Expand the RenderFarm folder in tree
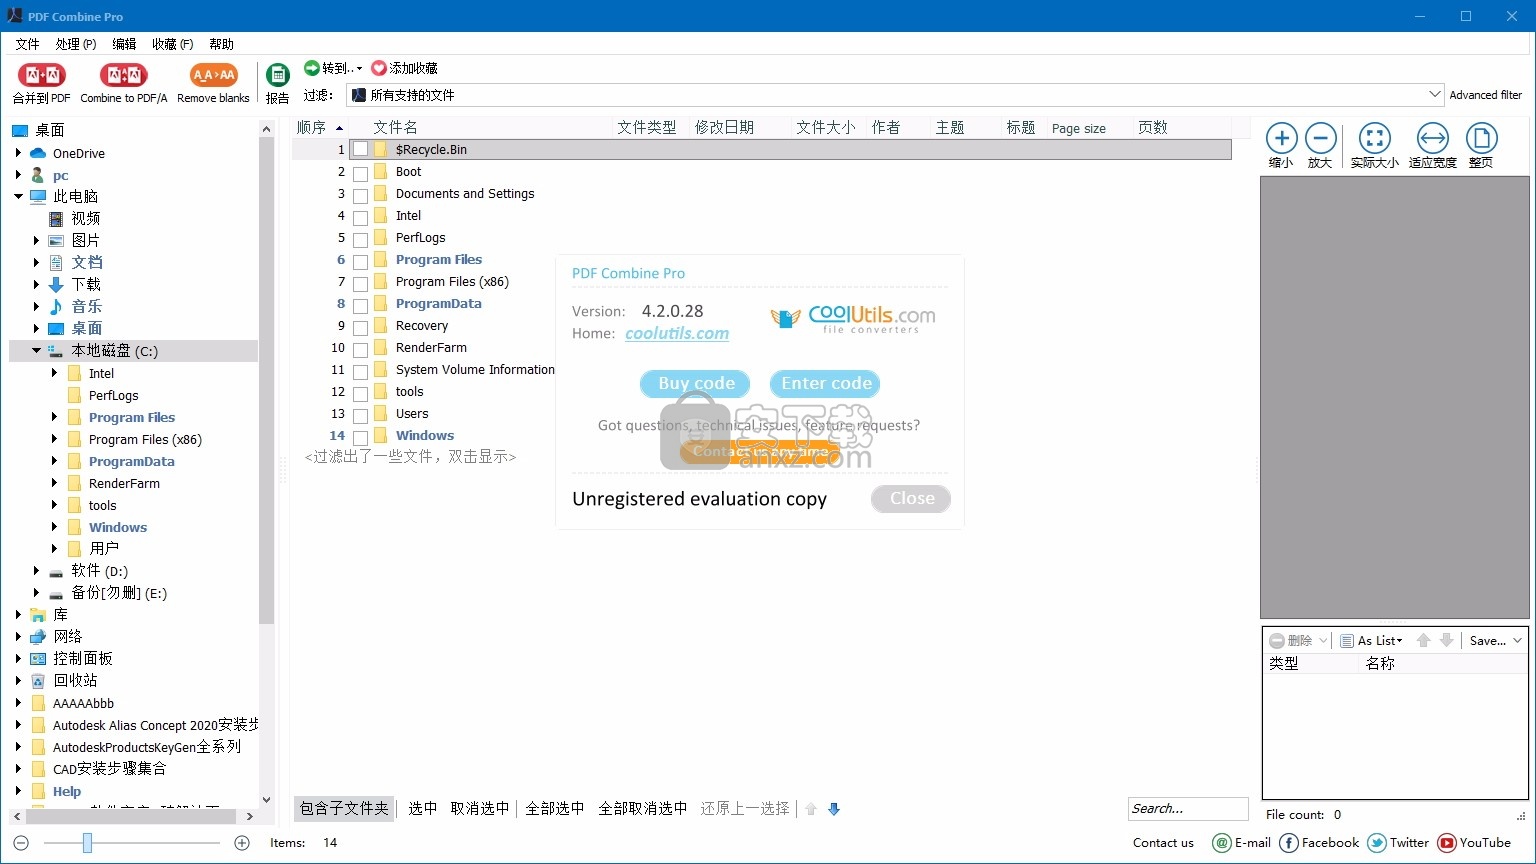Screen dimensions: 1536x864 pos(54,483)
